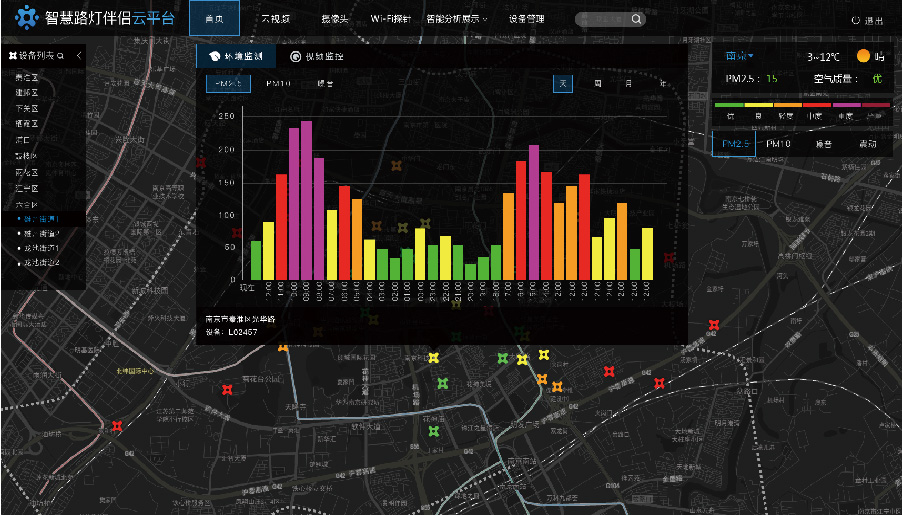Switch chart metric to PM10
The image size is (902, 516).
click(x=277, y=84)
